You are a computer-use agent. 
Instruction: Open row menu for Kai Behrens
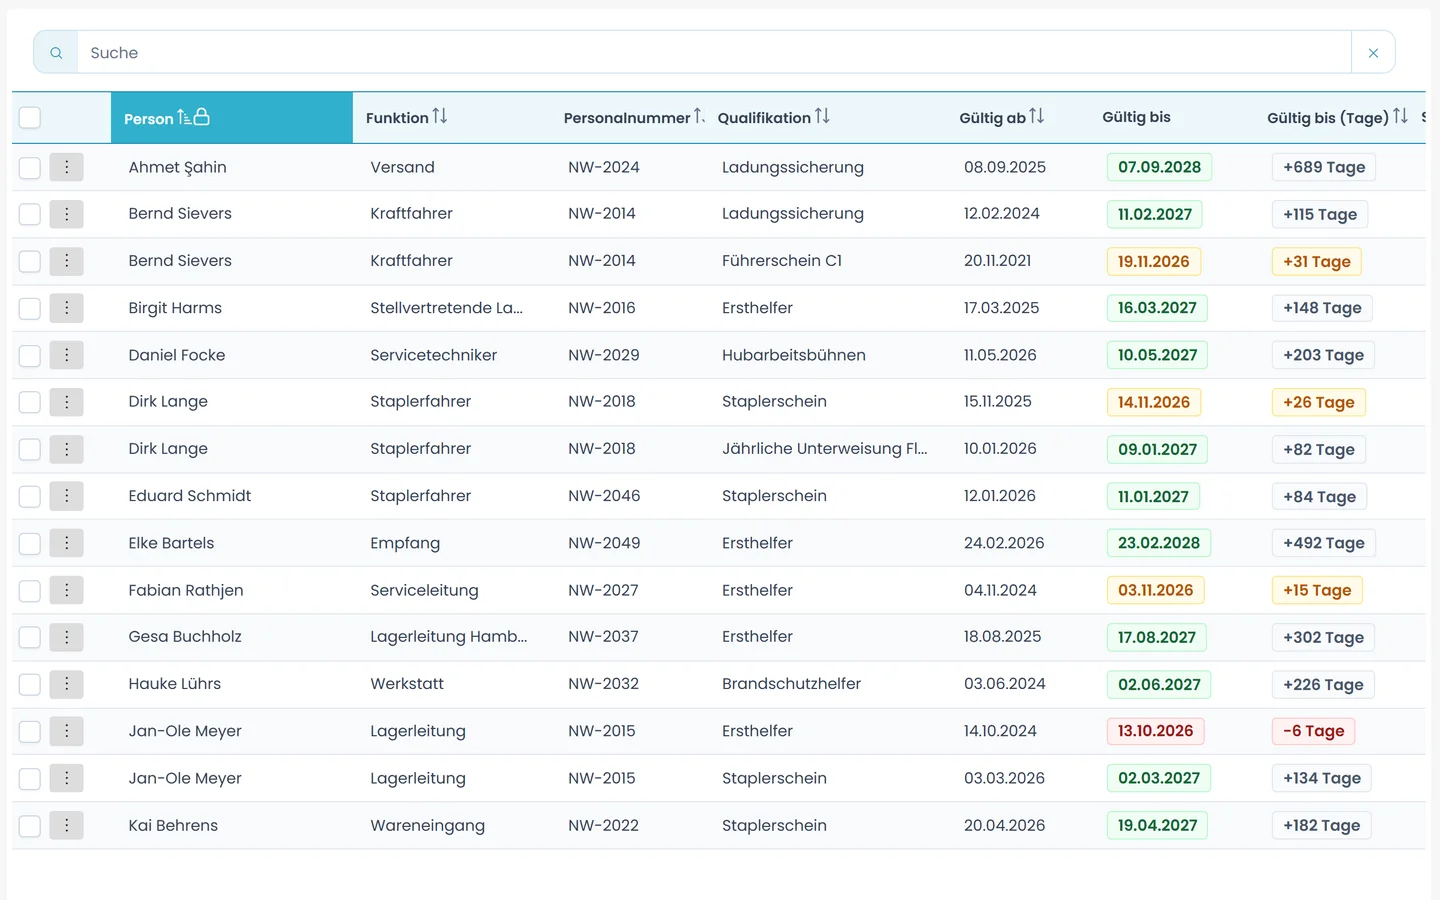pyautogui.click(x=67, y=825)
